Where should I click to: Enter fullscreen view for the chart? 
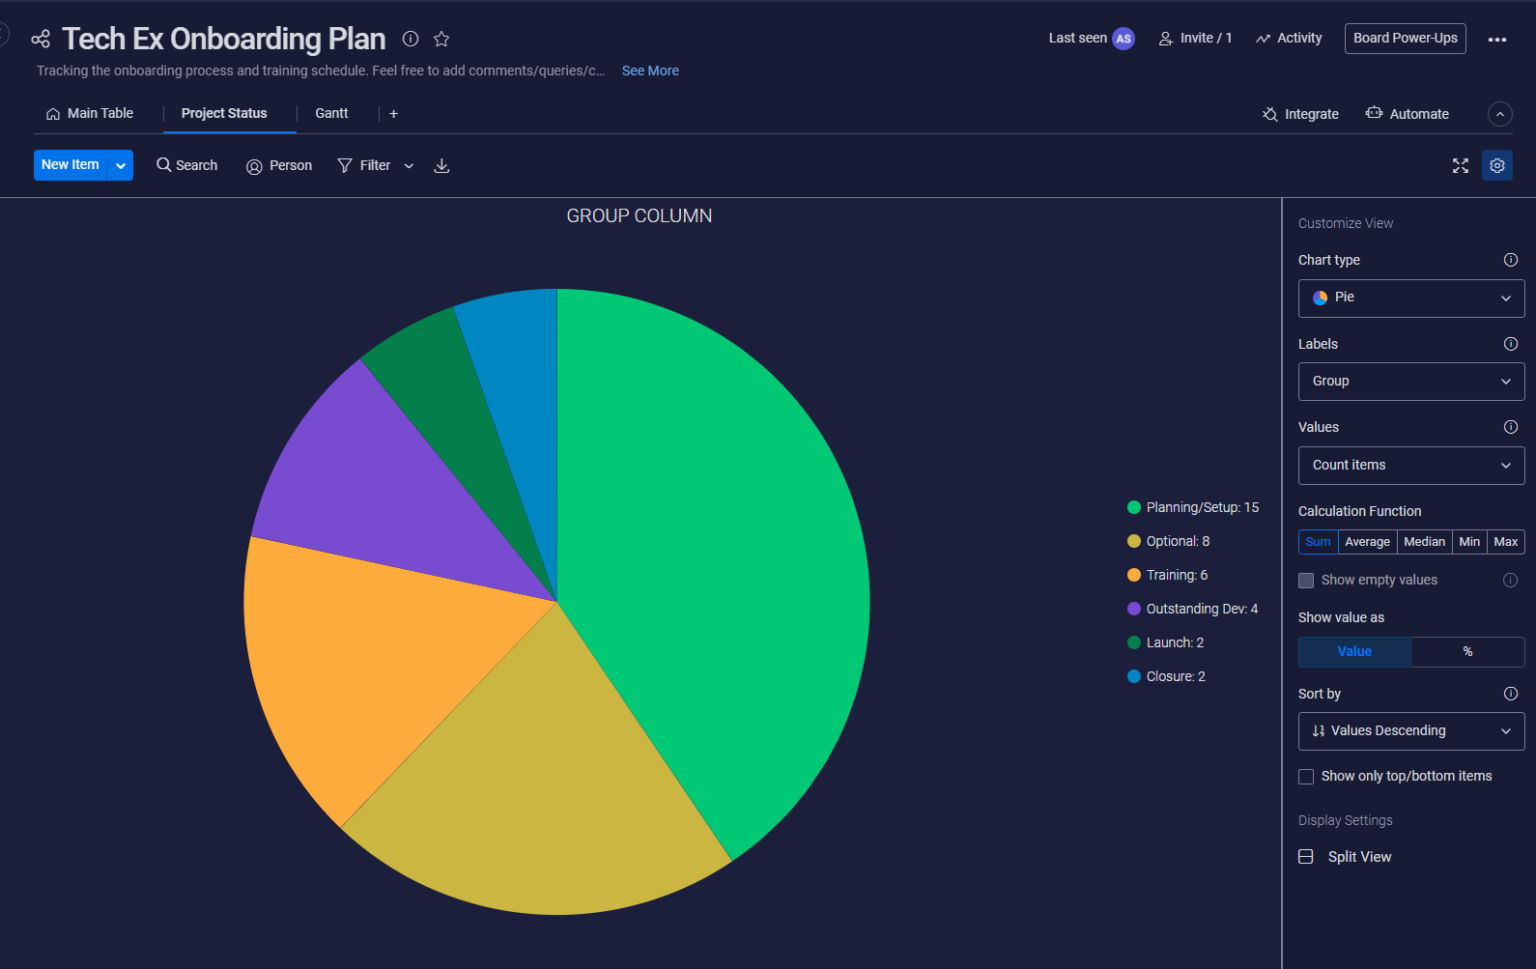point(1460,165)
